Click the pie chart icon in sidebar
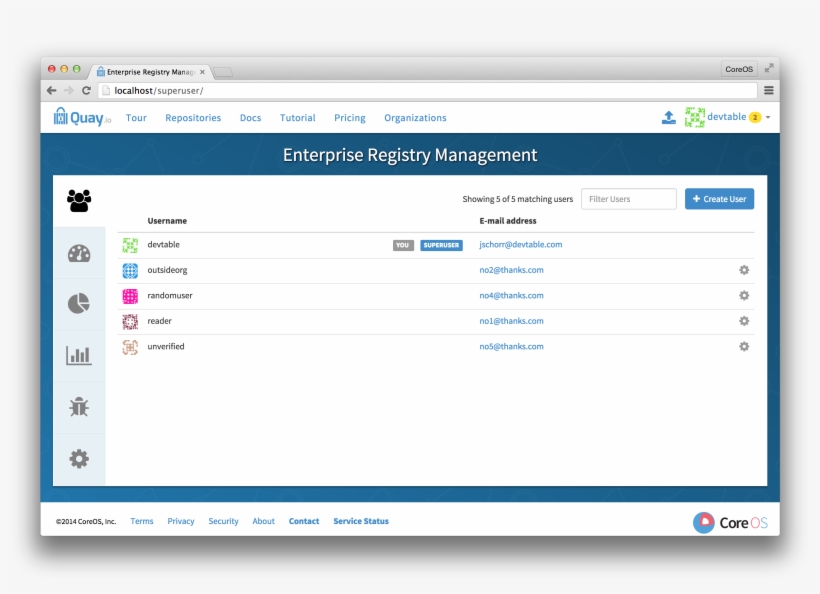Viewport: 820px width, 594px height. pyautogui.click(x=79, y=304)
